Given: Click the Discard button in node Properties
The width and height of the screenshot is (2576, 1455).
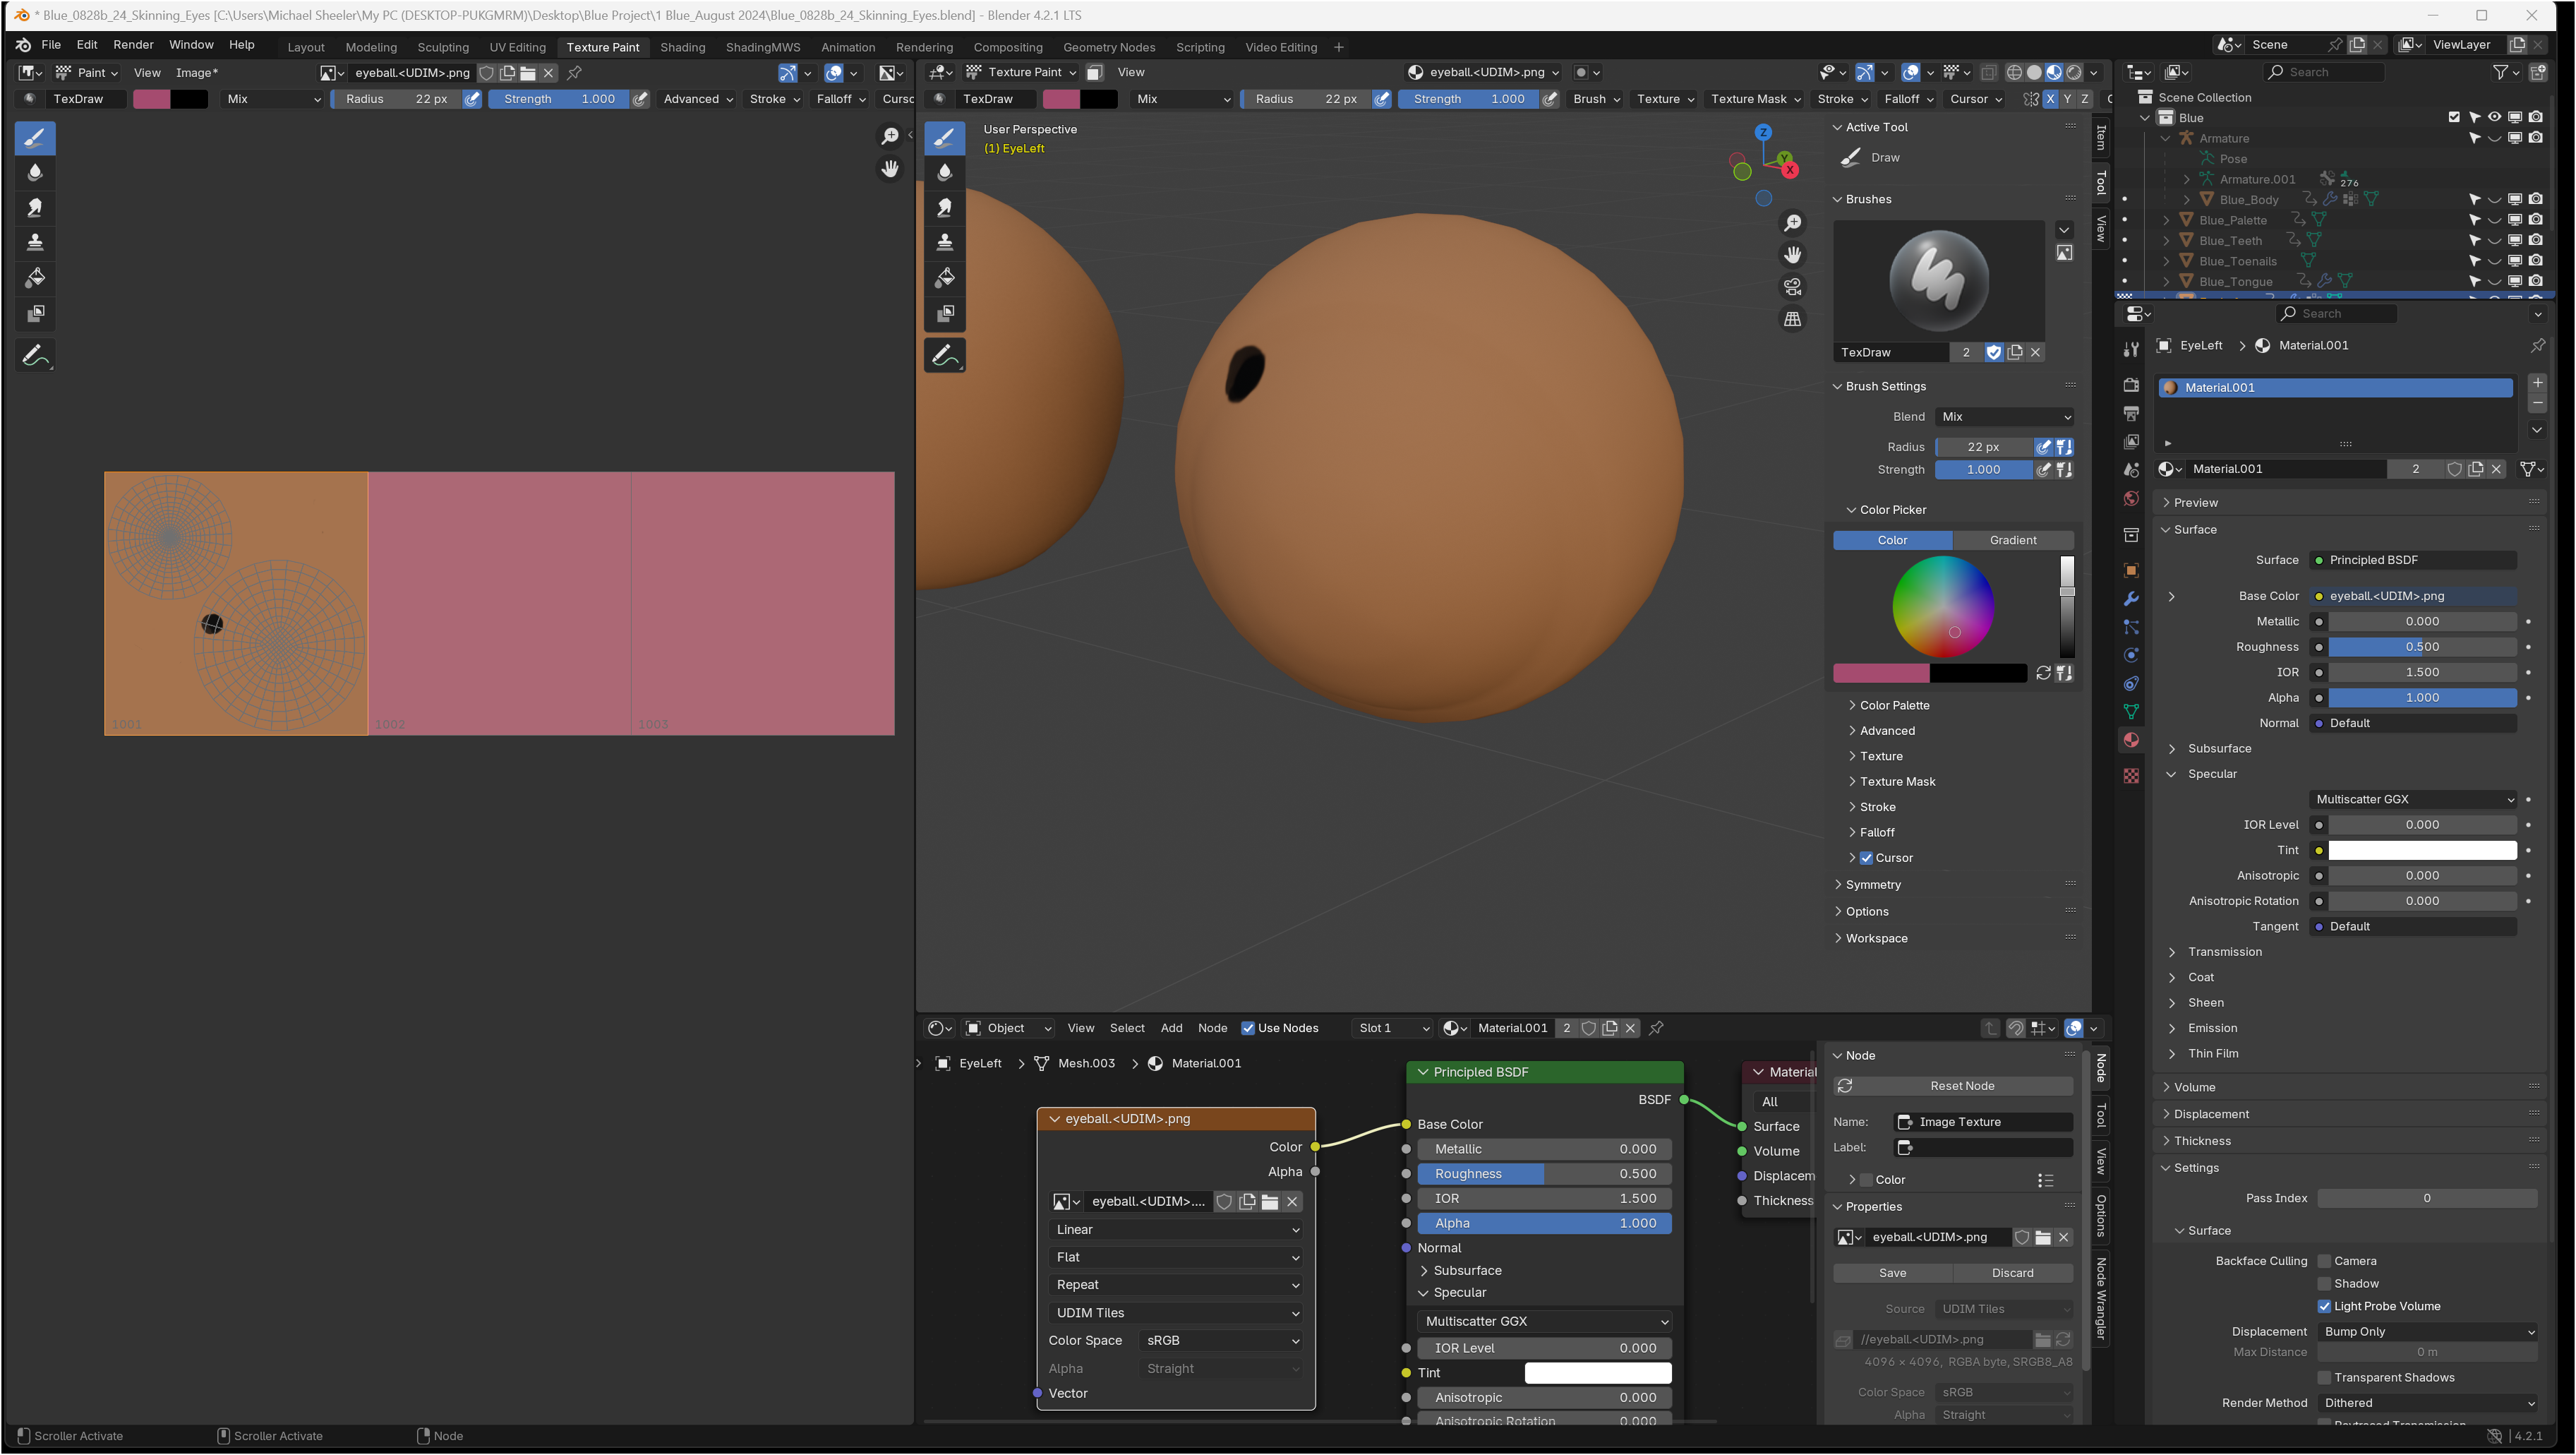Looking at the screenshot, I should pos(2012,1273).
